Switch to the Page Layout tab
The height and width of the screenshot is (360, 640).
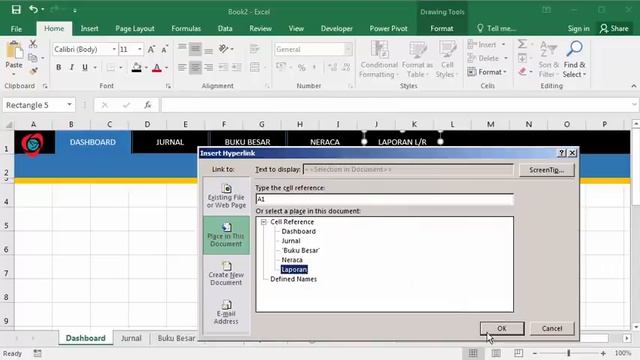click(x=135, y=29)
